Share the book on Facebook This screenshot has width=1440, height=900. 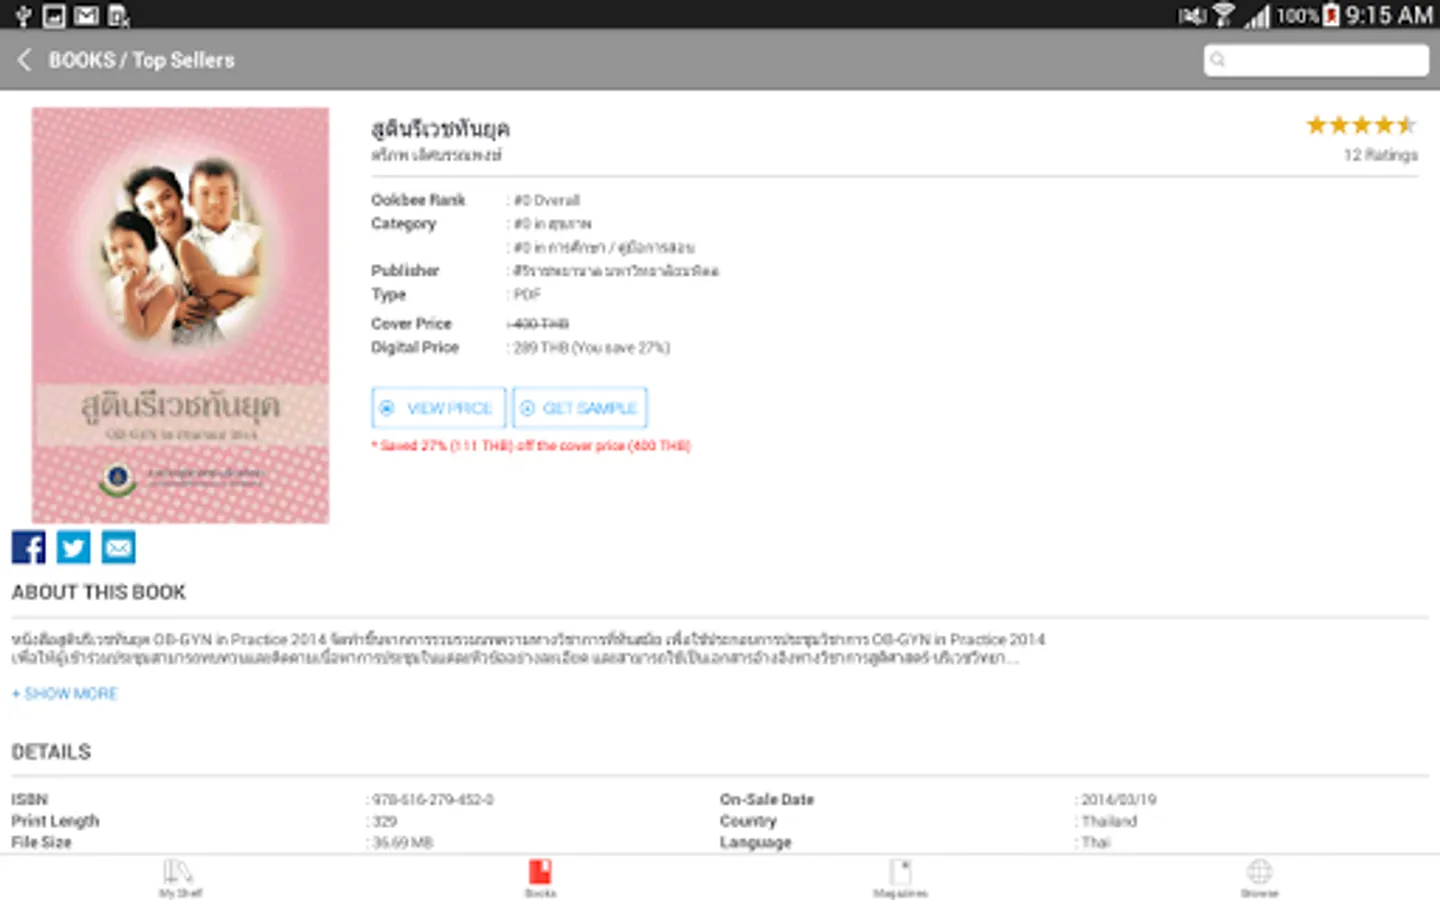click(x=28, y=547)
